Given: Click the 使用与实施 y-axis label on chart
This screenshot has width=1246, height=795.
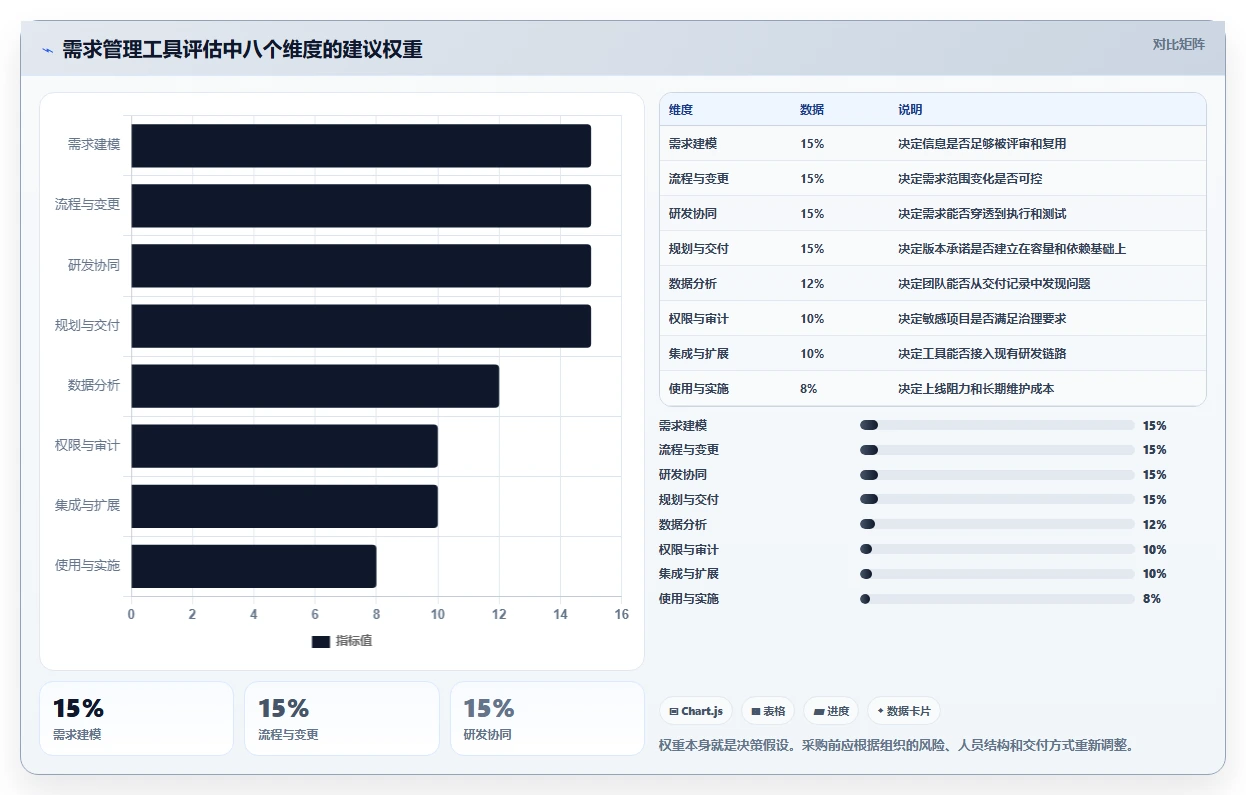Looking at the screenshot, I should [87, 566].
